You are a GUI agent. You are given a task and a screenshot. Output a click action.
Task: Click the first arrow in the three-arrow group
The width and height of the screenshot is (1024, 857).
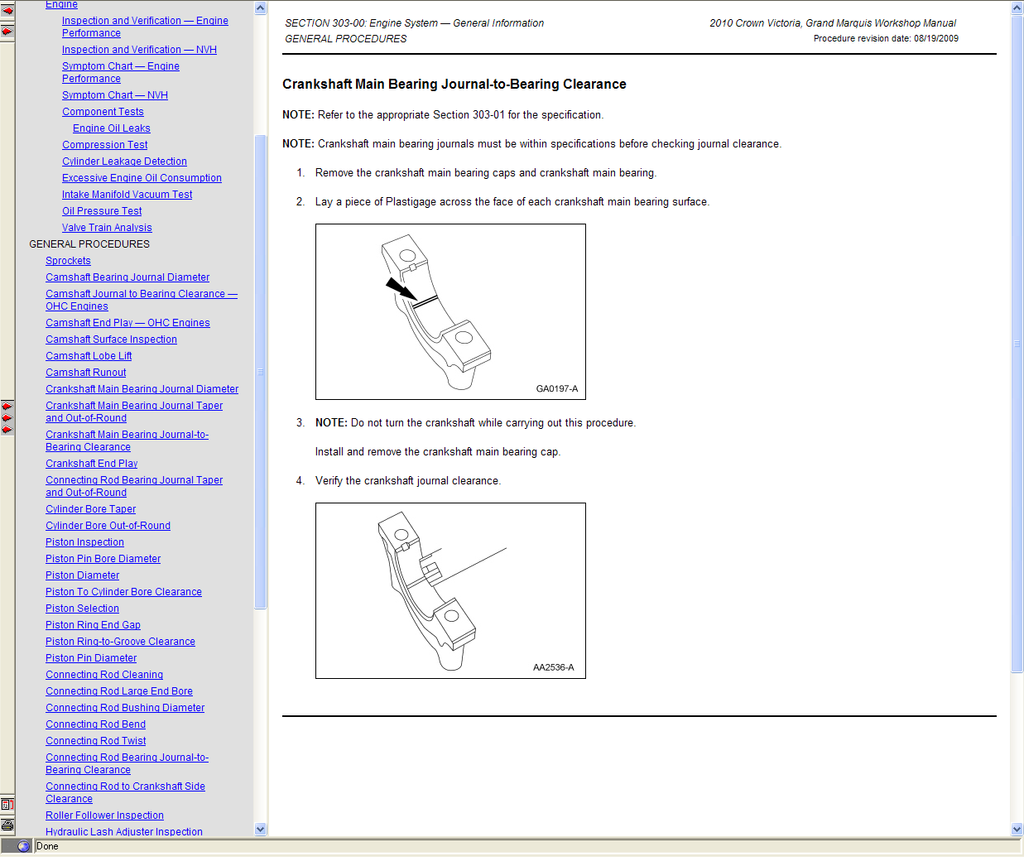(7, 406)
